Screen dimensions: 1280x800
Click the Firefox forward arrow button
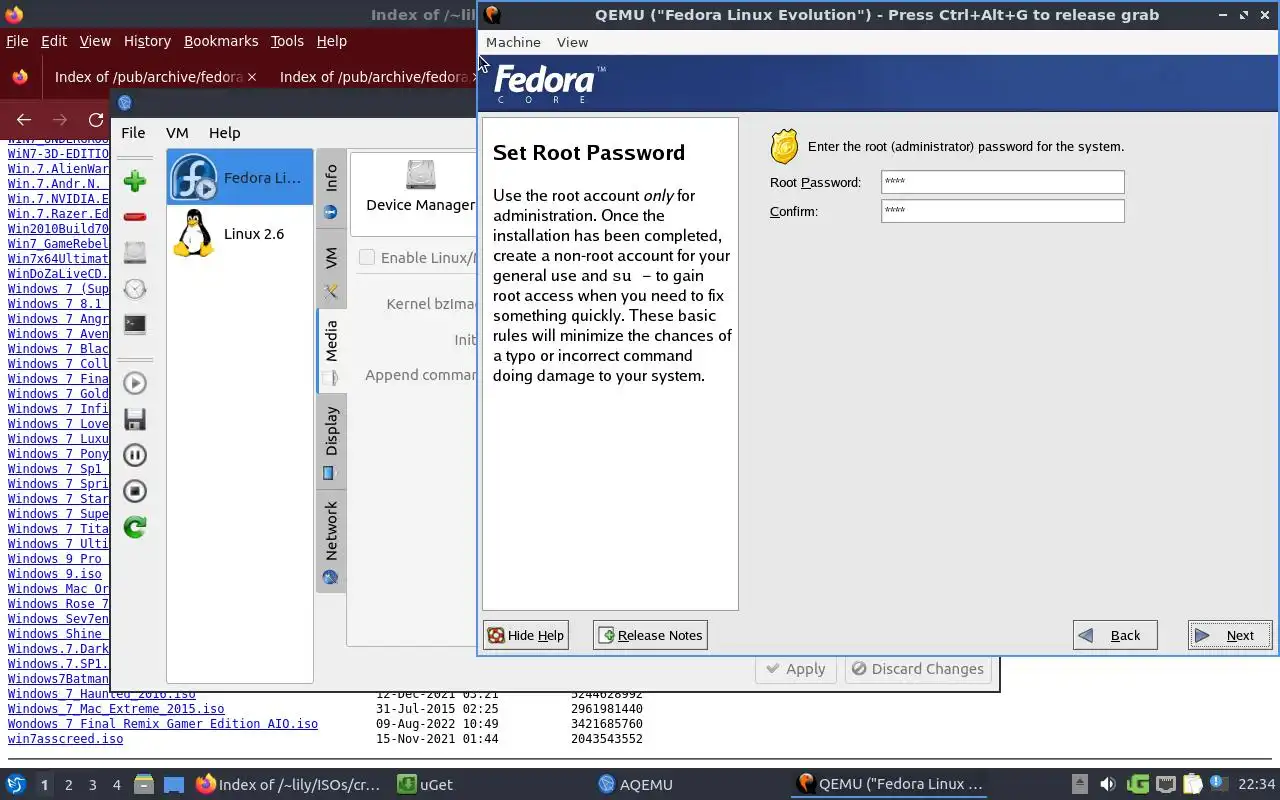pyautogui.click(x=60, y=120)
